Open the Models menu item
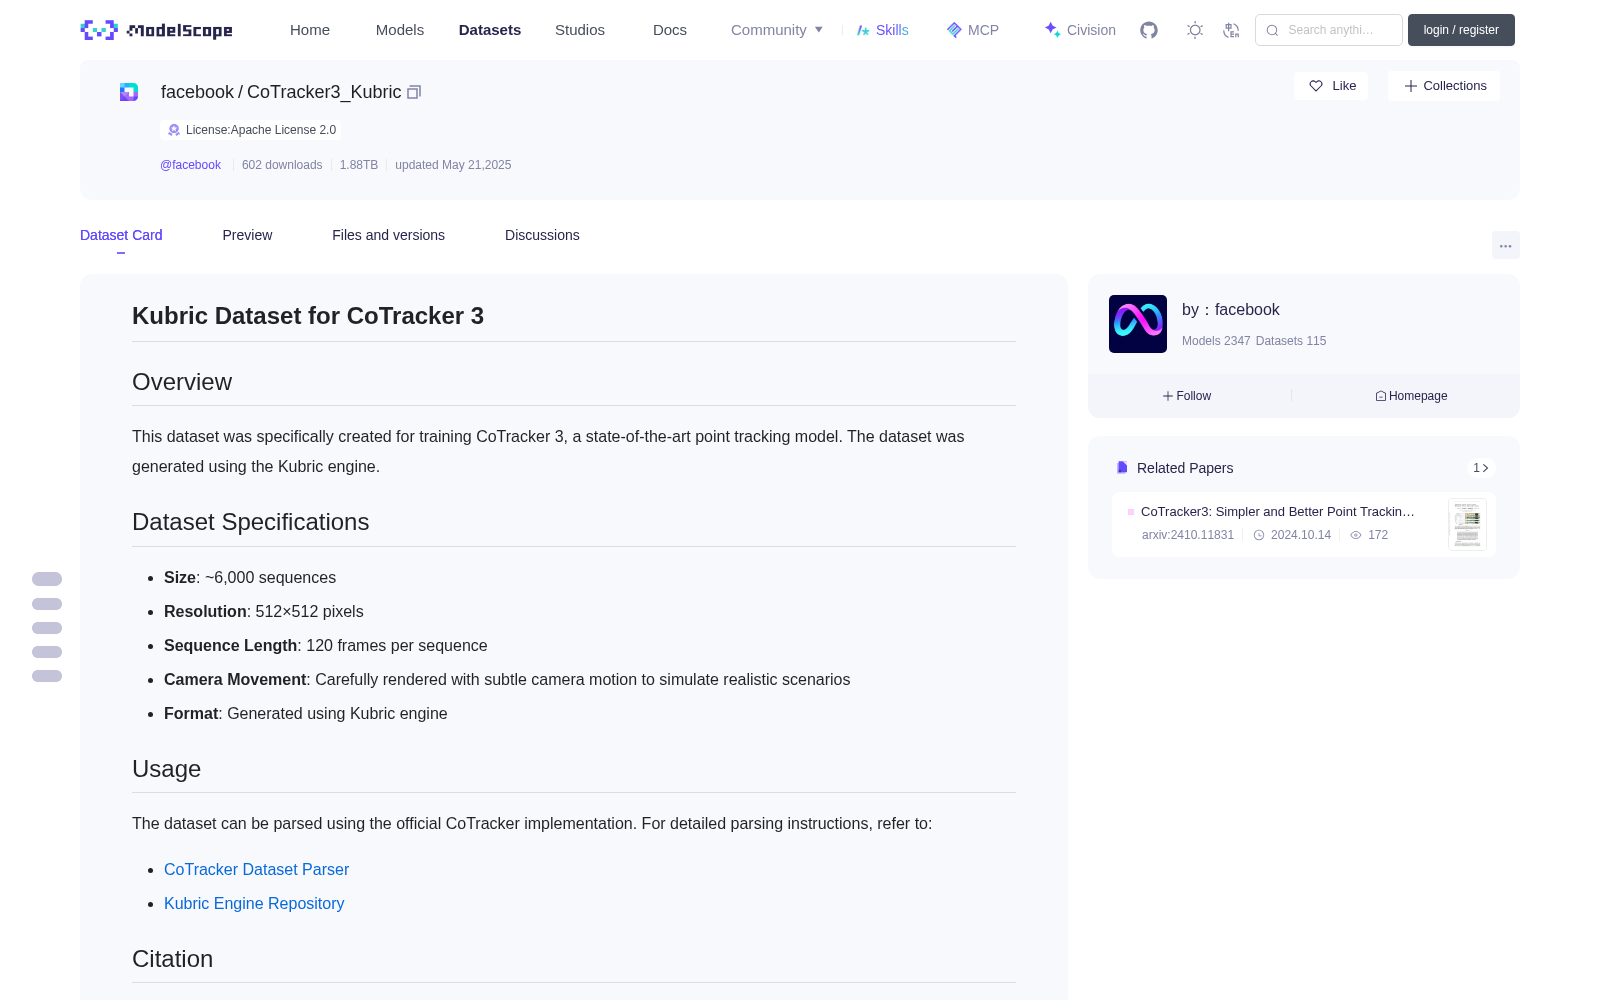Screen dimensions: 1600x1000 (400, 30)
